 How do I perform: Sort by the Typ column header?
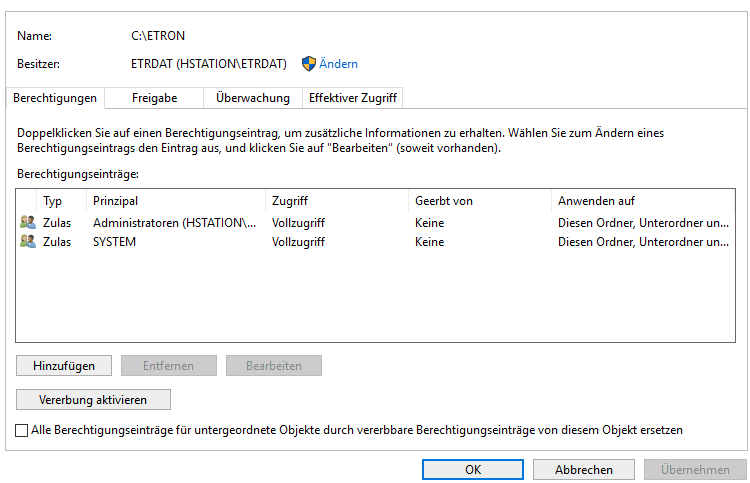point(52,201)
